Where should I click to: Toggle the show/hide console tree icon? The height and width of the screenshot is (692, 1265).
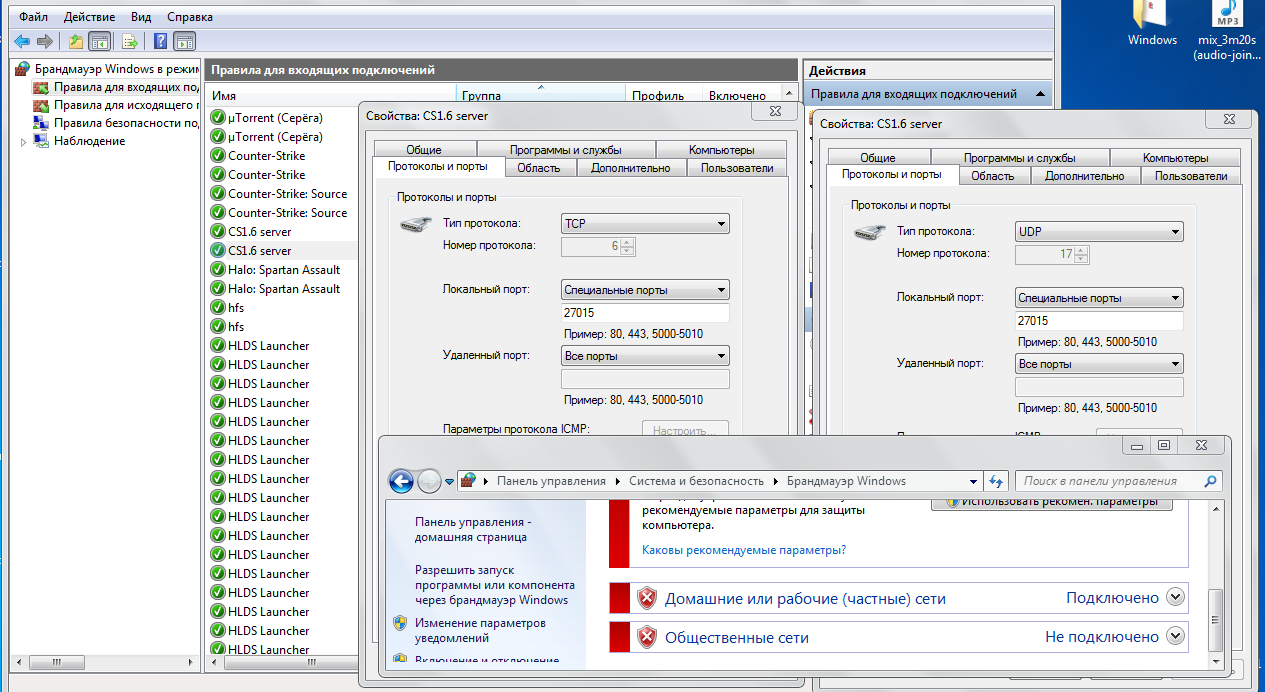point(99,41)
